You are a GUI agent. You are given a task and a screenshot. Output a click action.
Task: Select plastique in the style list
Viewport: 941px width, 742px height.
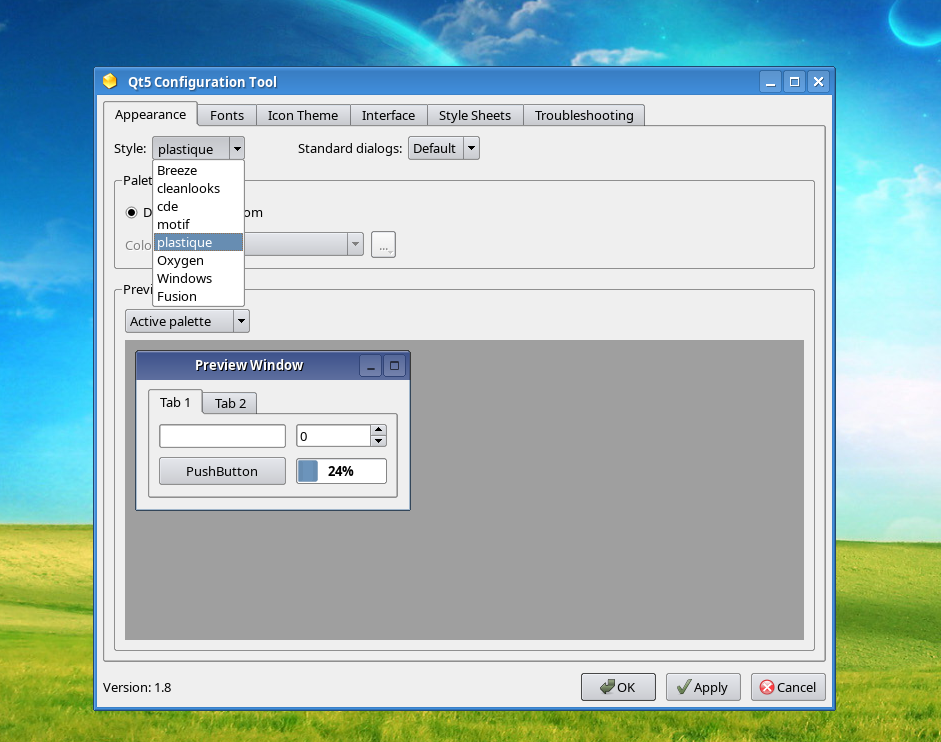point(199,243)
